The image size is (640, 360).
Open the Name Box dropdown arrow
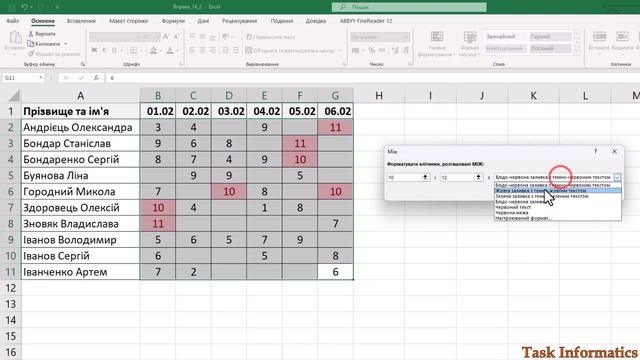40,78
